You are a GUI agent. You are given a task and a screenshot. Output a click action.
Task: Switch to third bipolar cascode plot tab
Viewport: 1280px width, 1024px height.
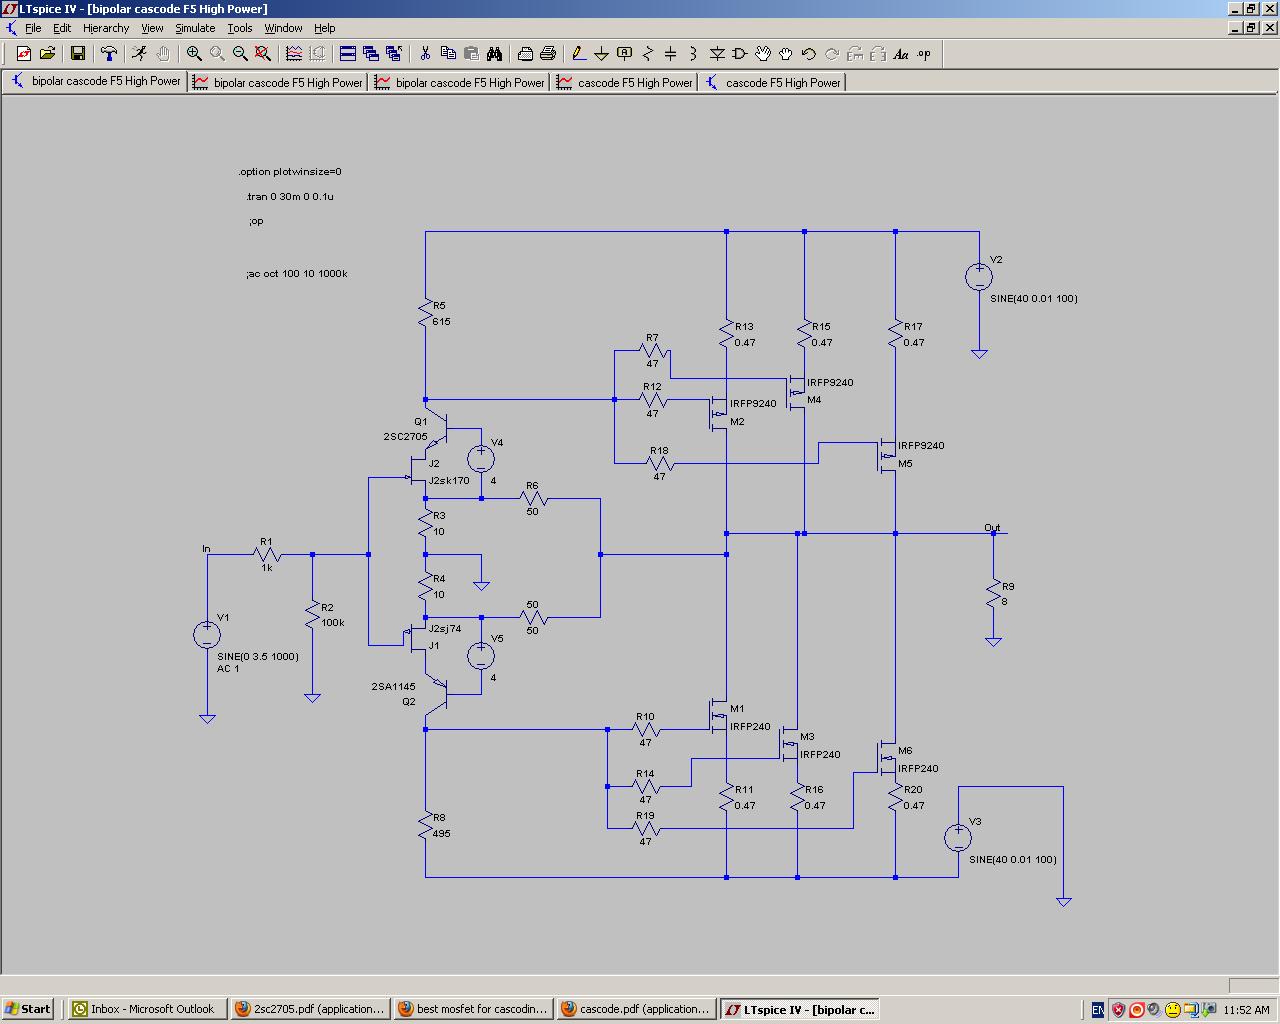pos(460,82)
